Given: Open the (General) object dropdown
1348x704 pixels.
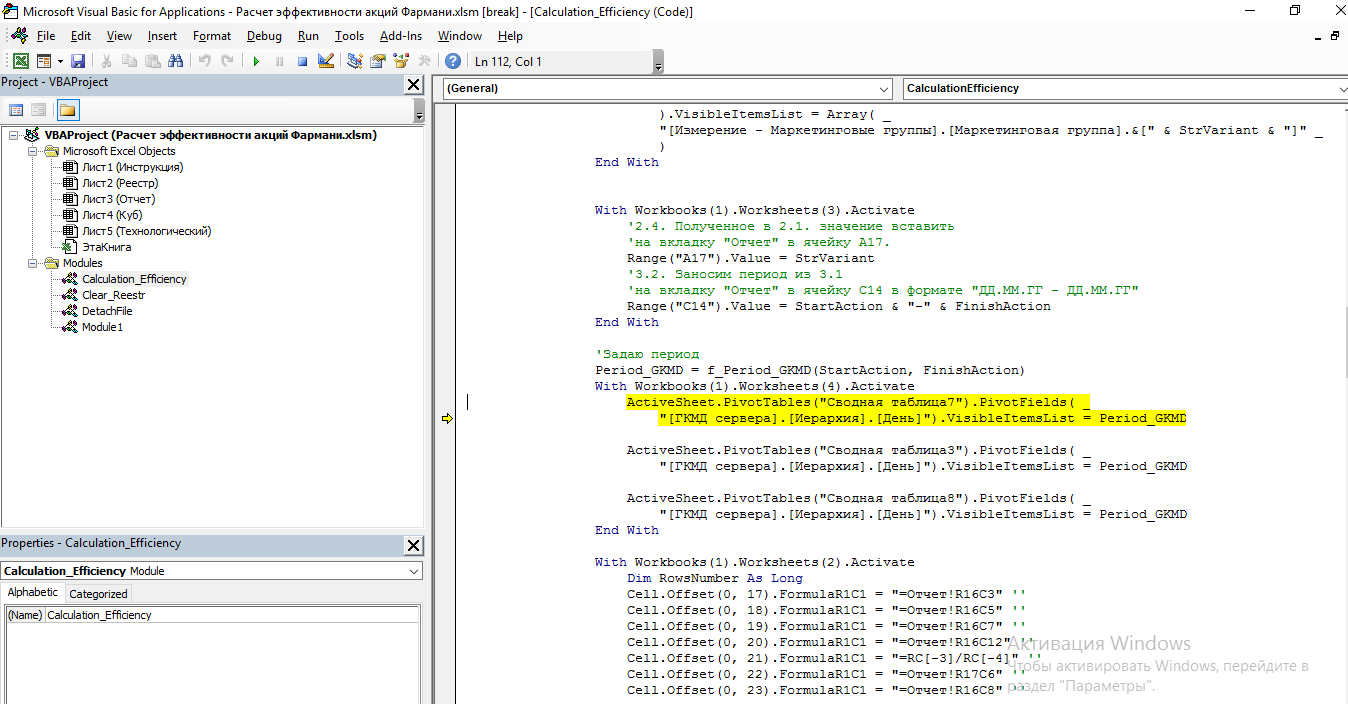Looking at the screenshot, I should [x=882, y=89].
